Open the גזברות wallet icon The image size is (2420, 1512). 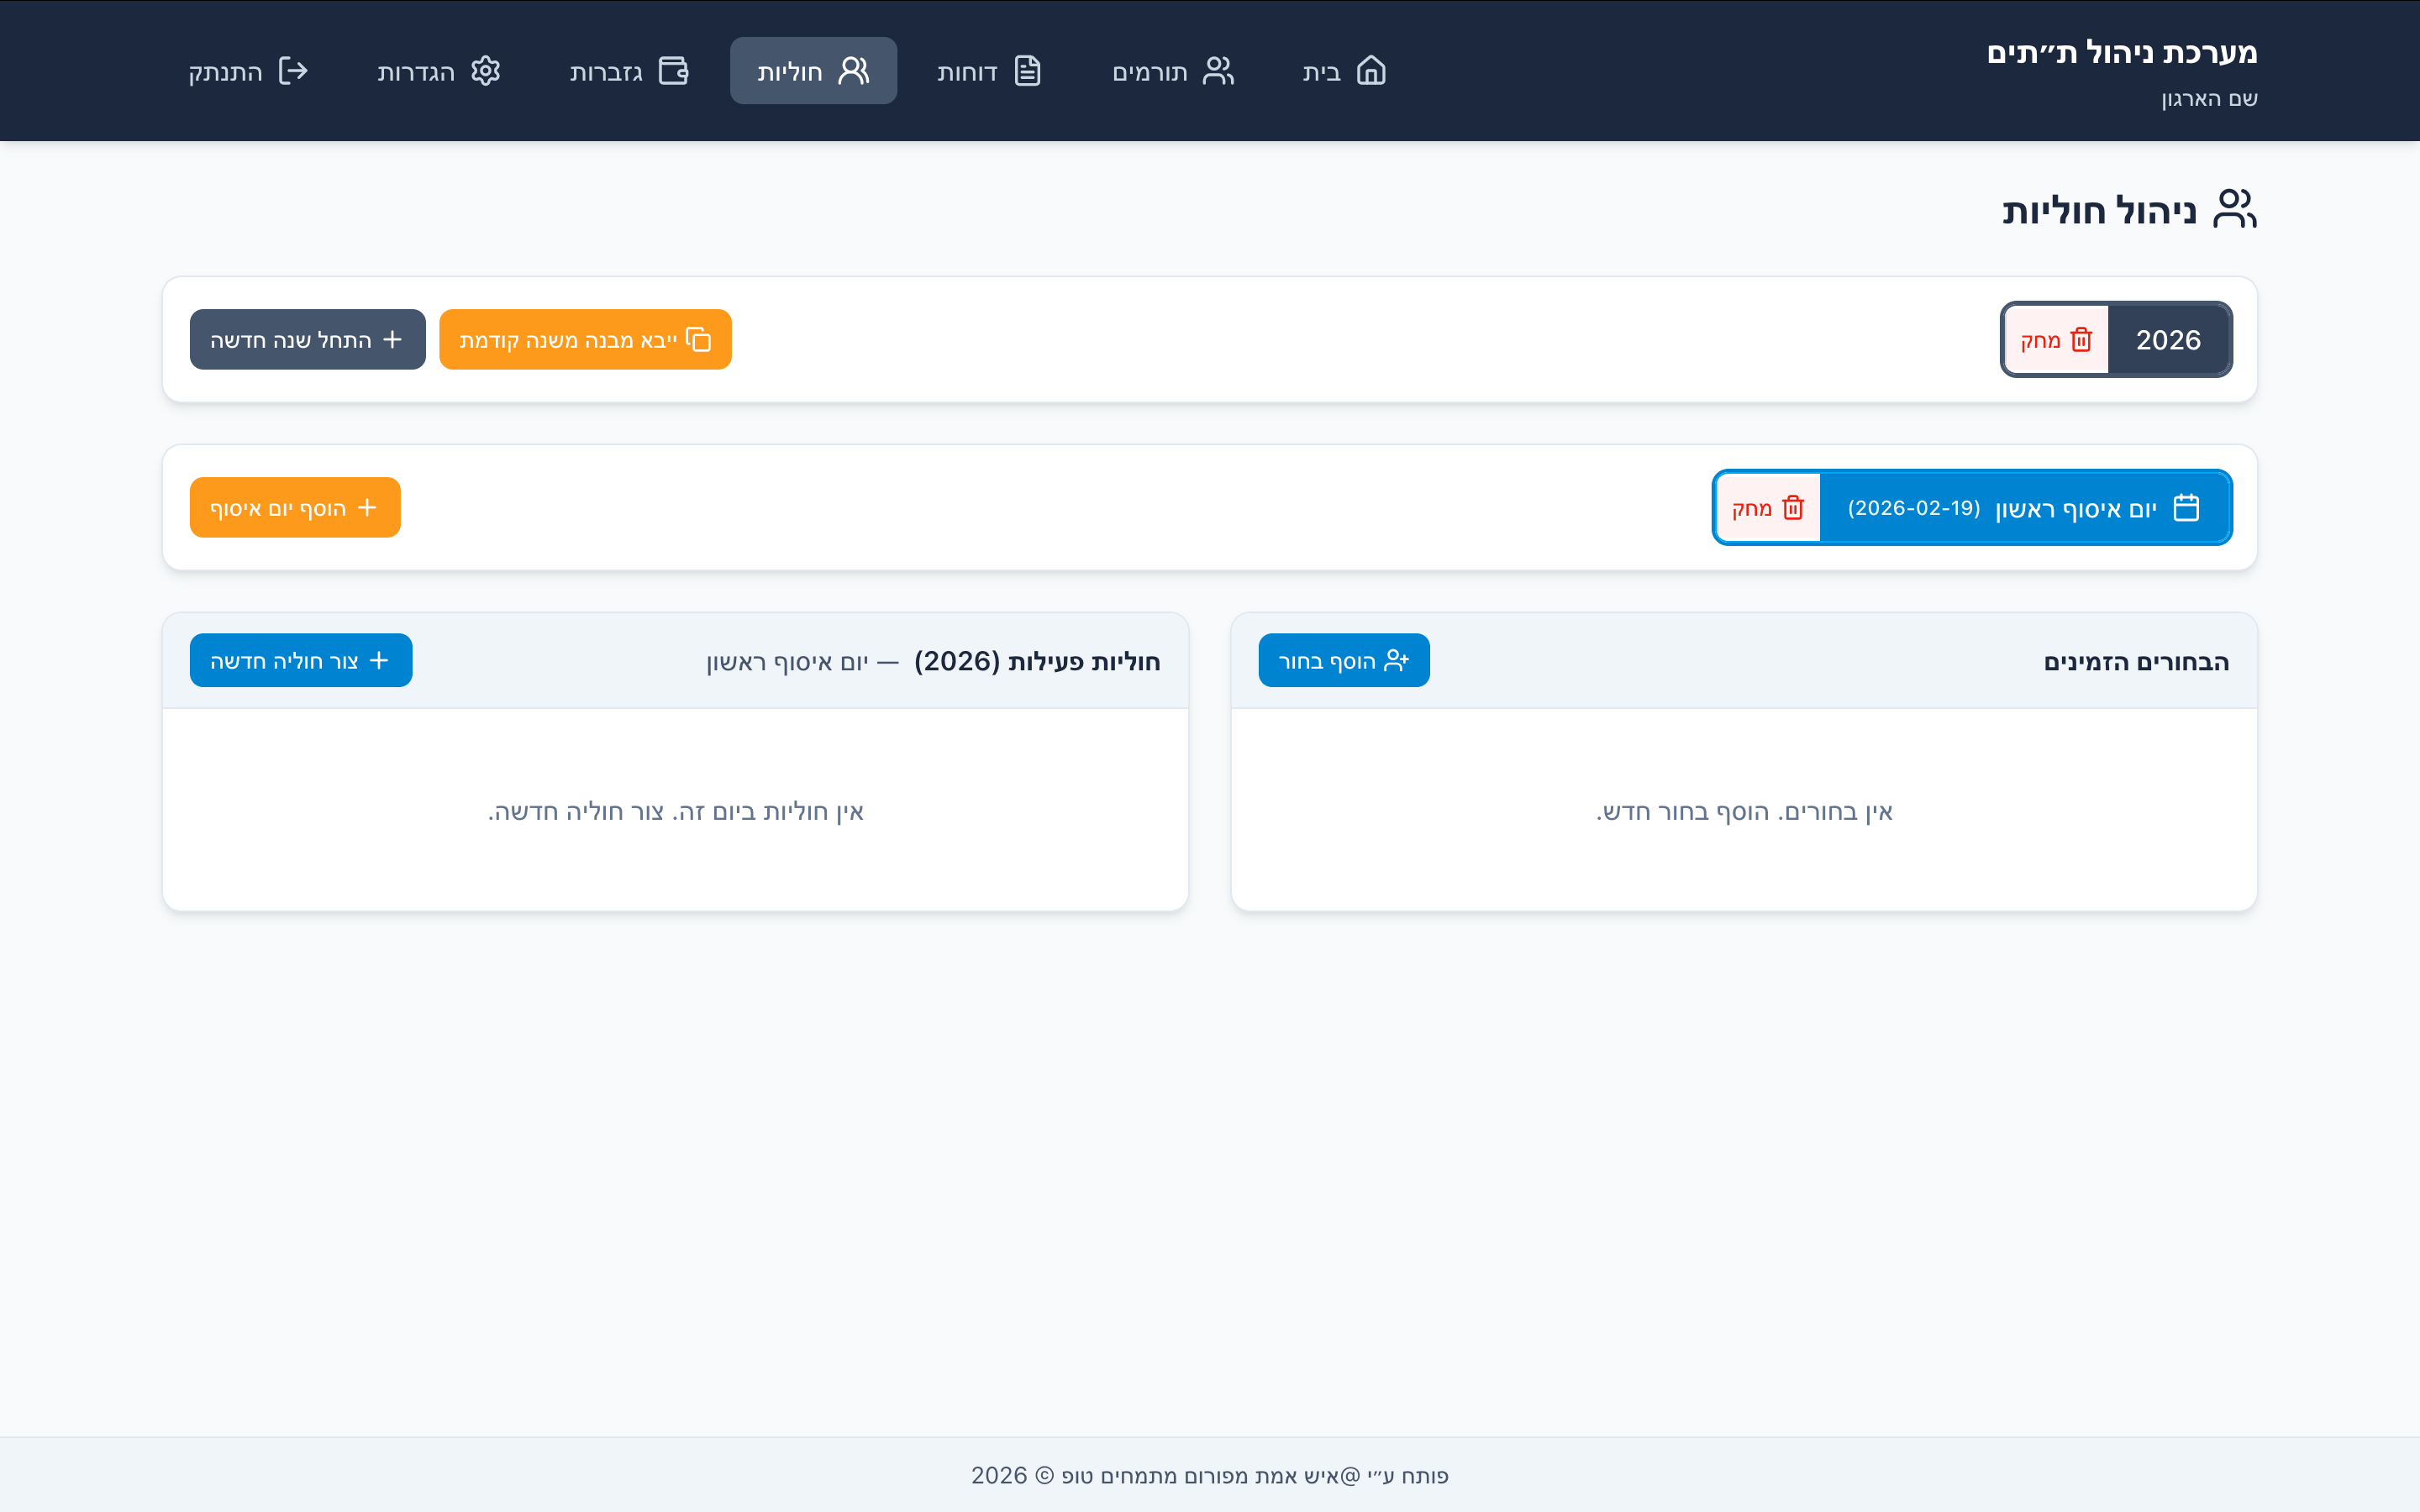point(673,71)
